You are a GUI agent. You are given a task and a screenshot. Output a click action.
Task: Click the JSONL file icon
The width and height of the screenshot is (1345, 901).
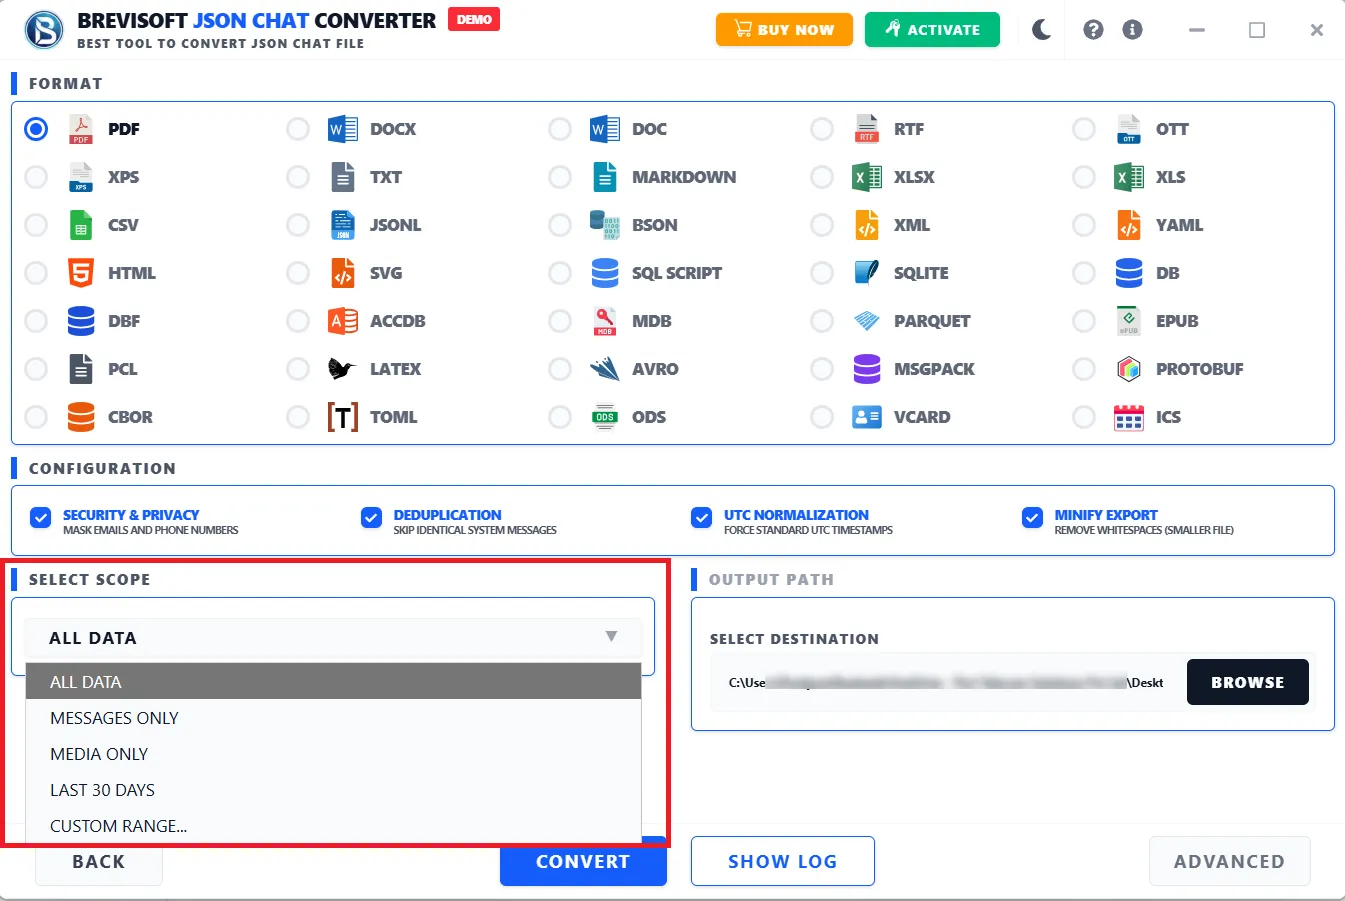[x=343, y=225]
